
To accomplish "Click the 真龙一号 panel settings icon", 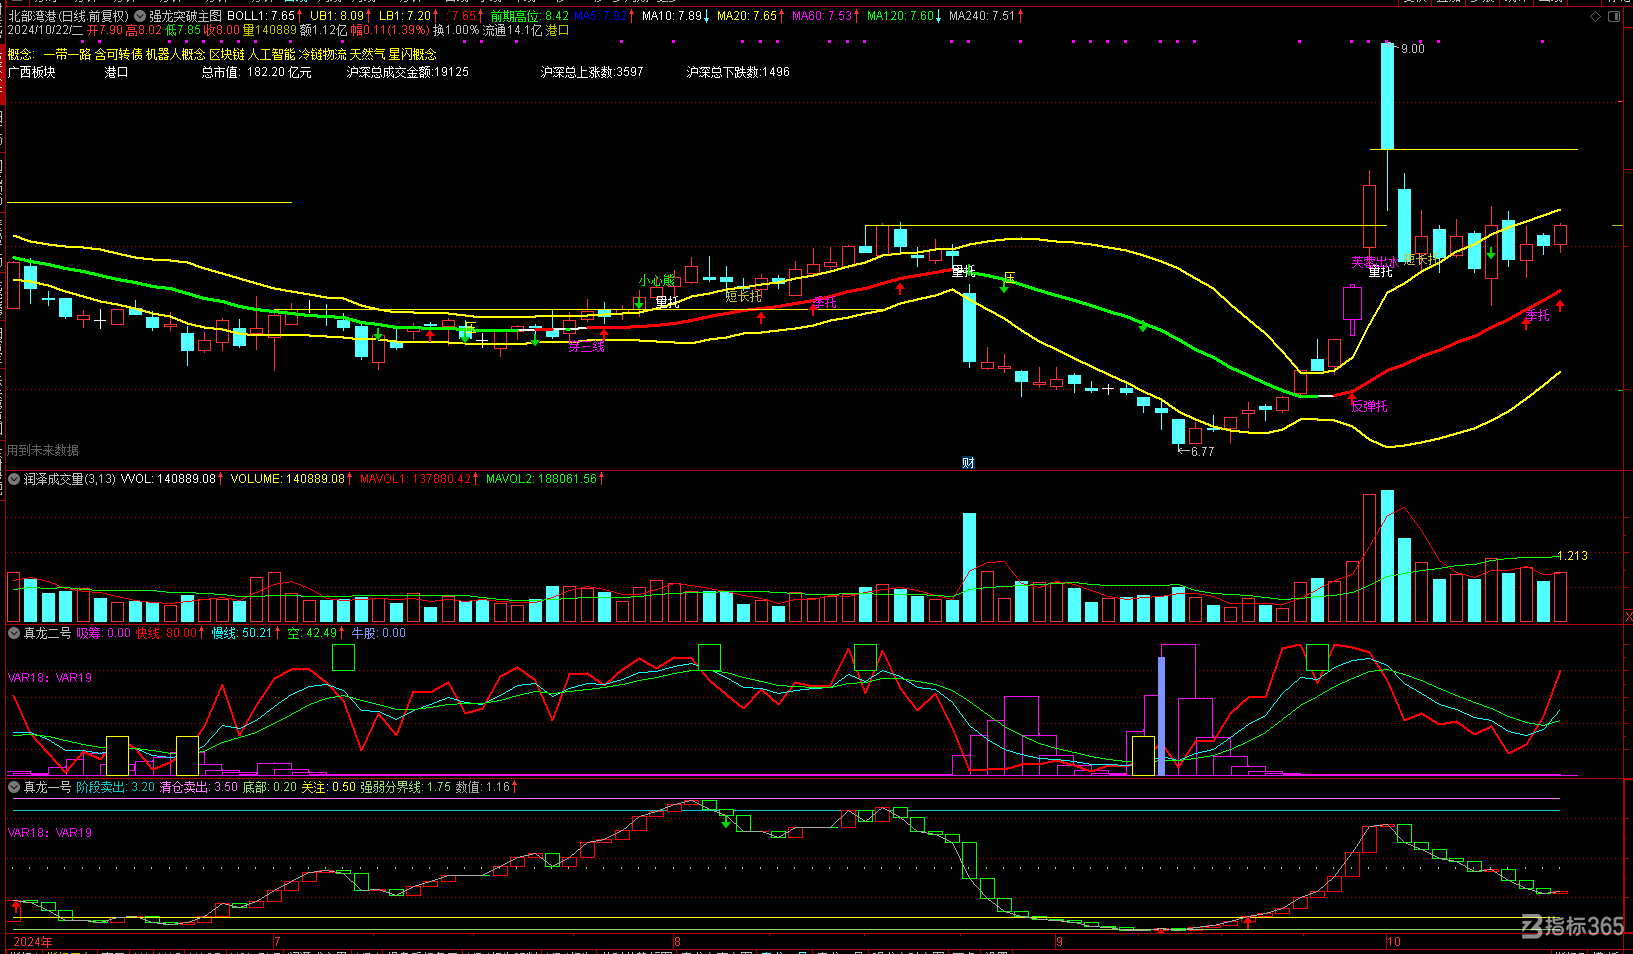I will 14,787.
